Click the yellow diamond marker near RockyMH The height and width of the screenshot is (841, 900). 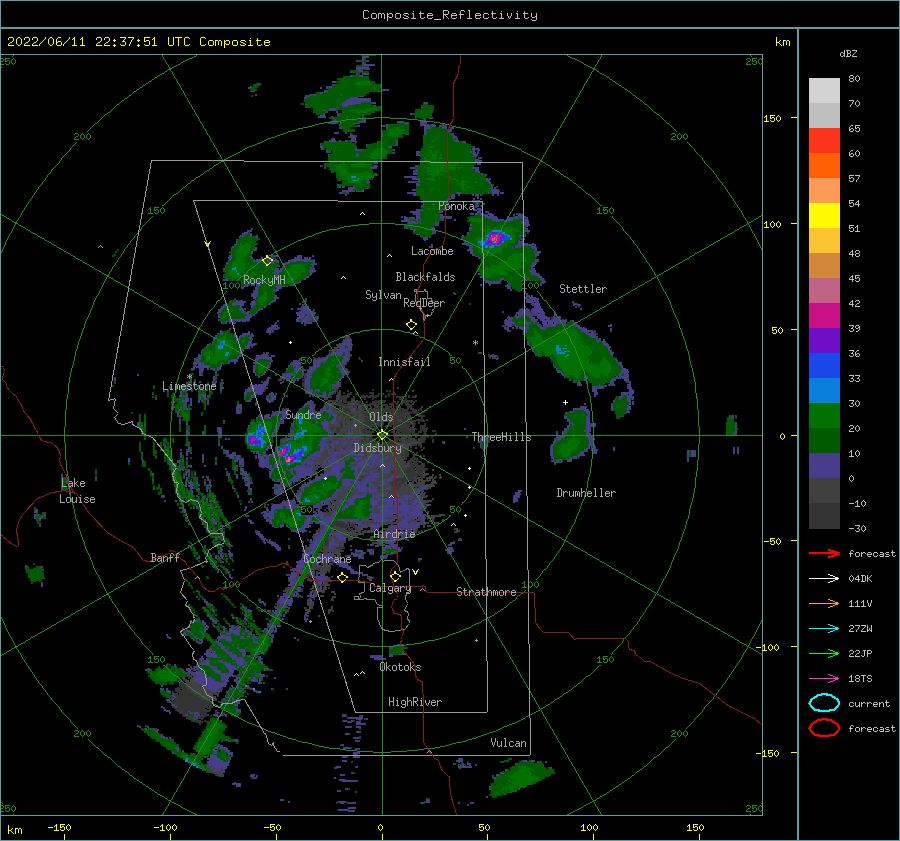click(x=267, y=261)
